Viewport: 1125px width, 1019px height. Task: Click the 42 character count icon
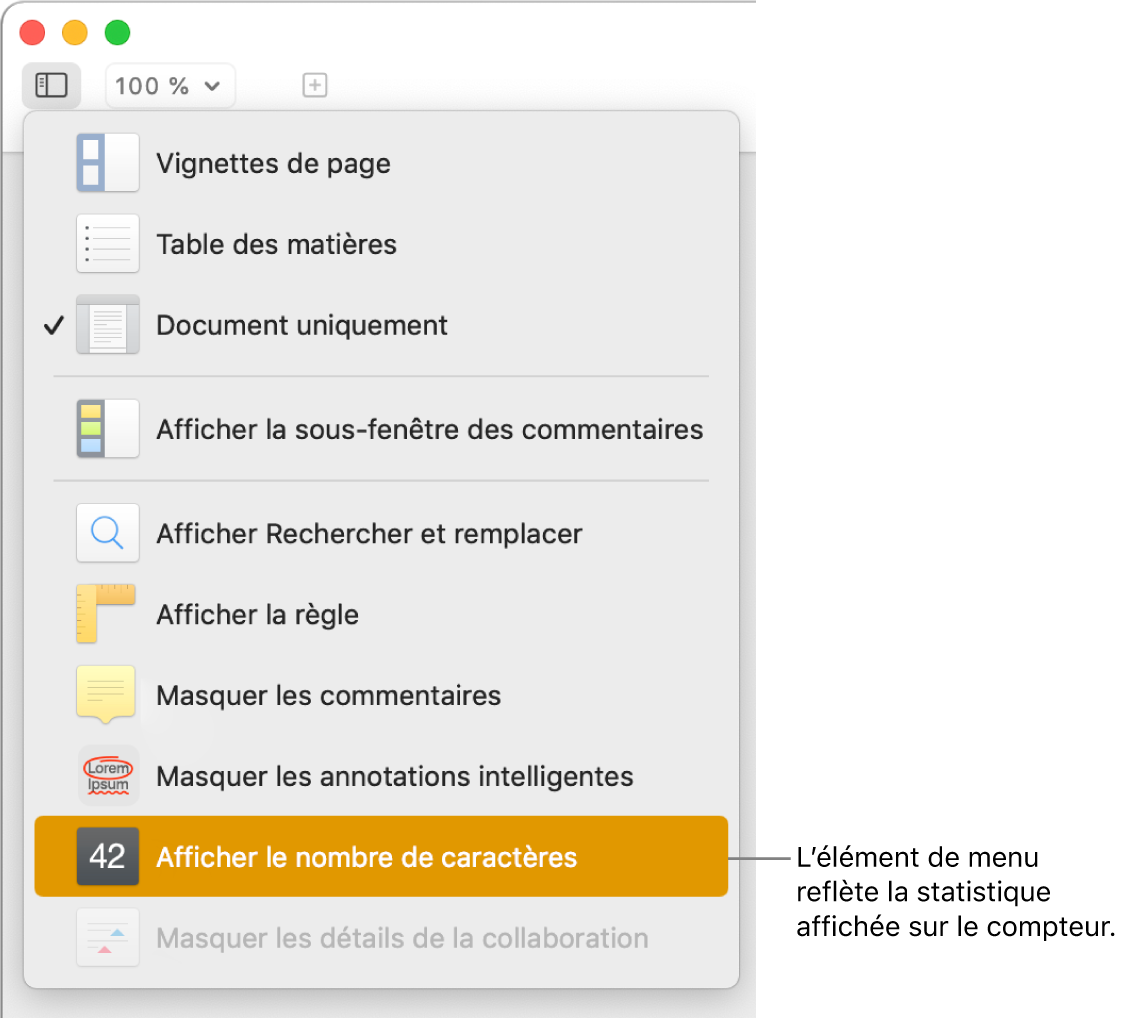pyautogui.click(x=108, y=856)
